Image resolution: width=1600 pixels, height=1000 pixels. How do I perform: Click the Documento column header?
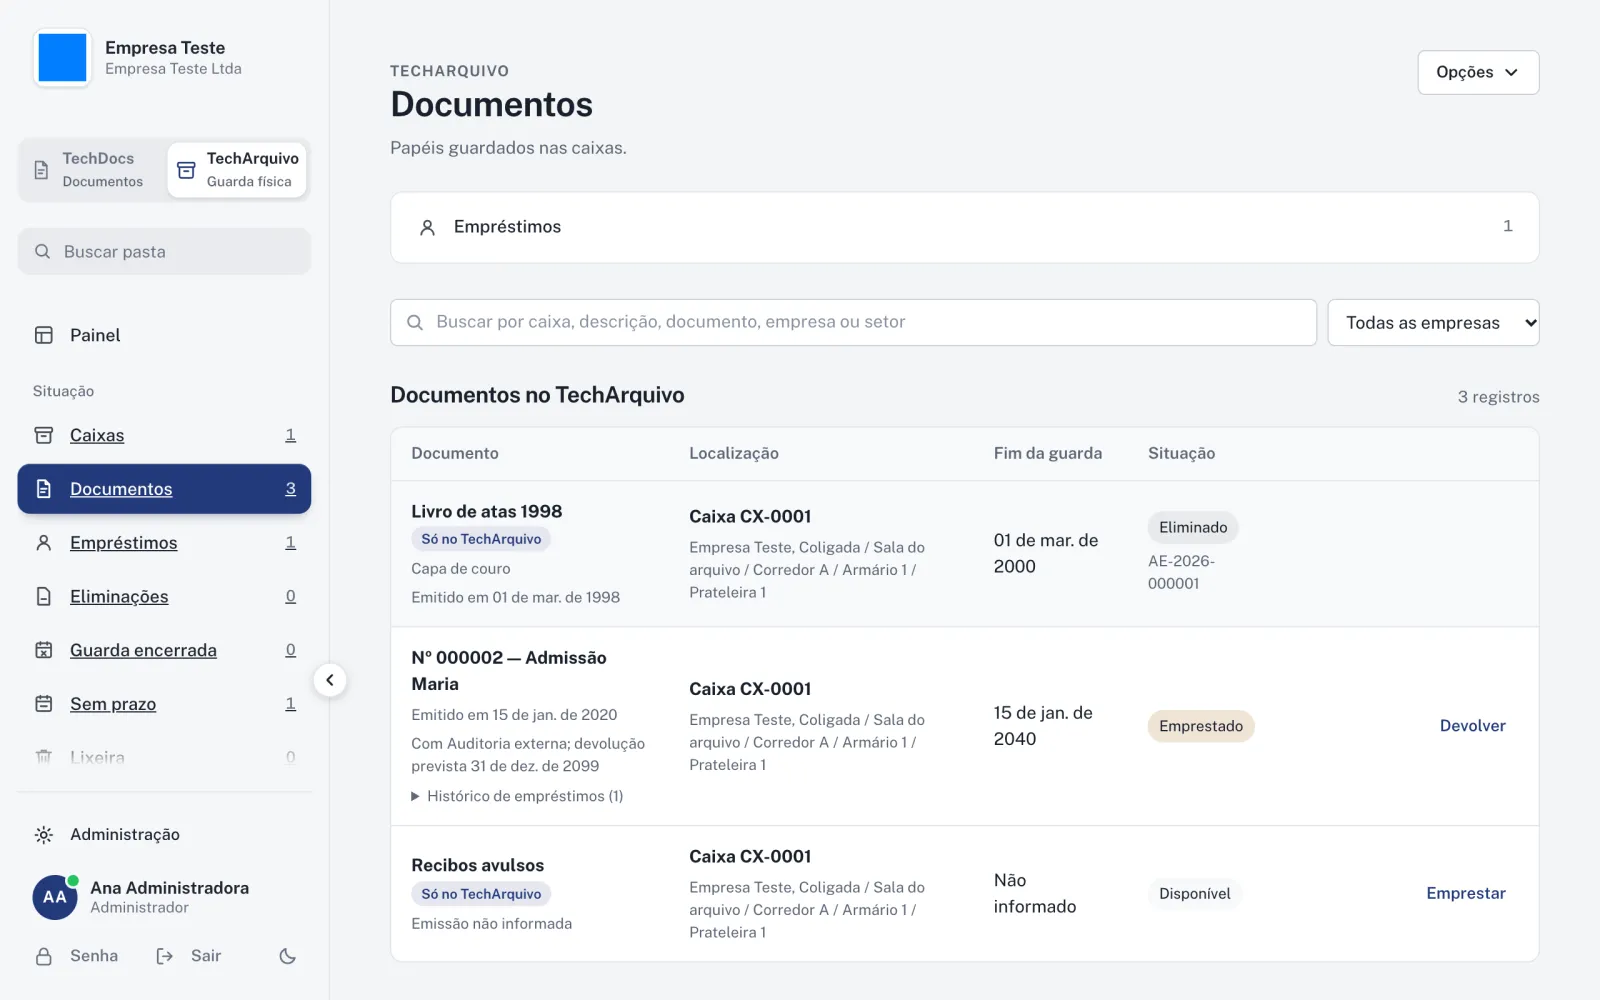click(455, 453)
